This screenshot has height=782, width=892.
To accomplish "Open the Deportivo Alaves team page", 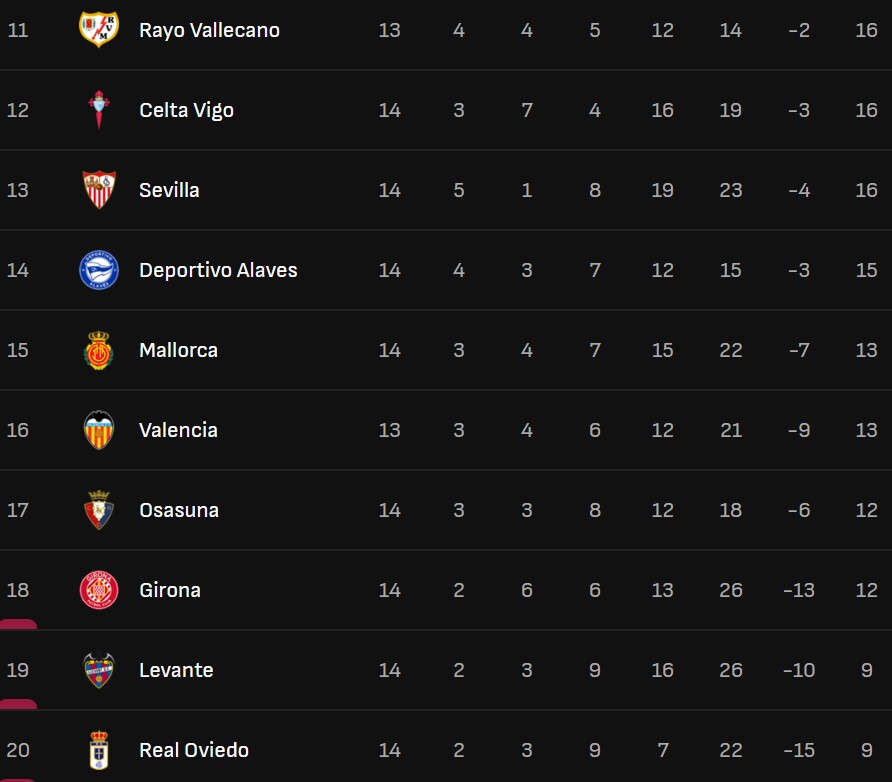I will point(218,270).
